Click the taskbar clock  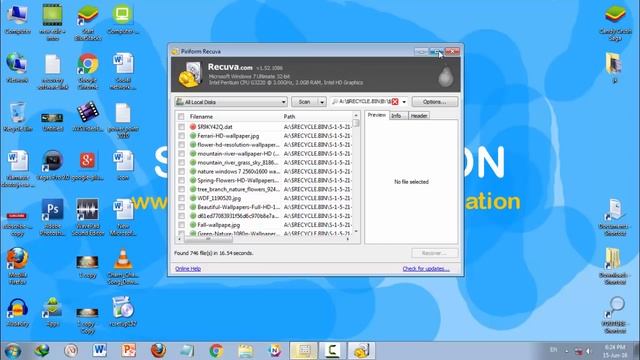pyautogui.click(x=615, y=351)
